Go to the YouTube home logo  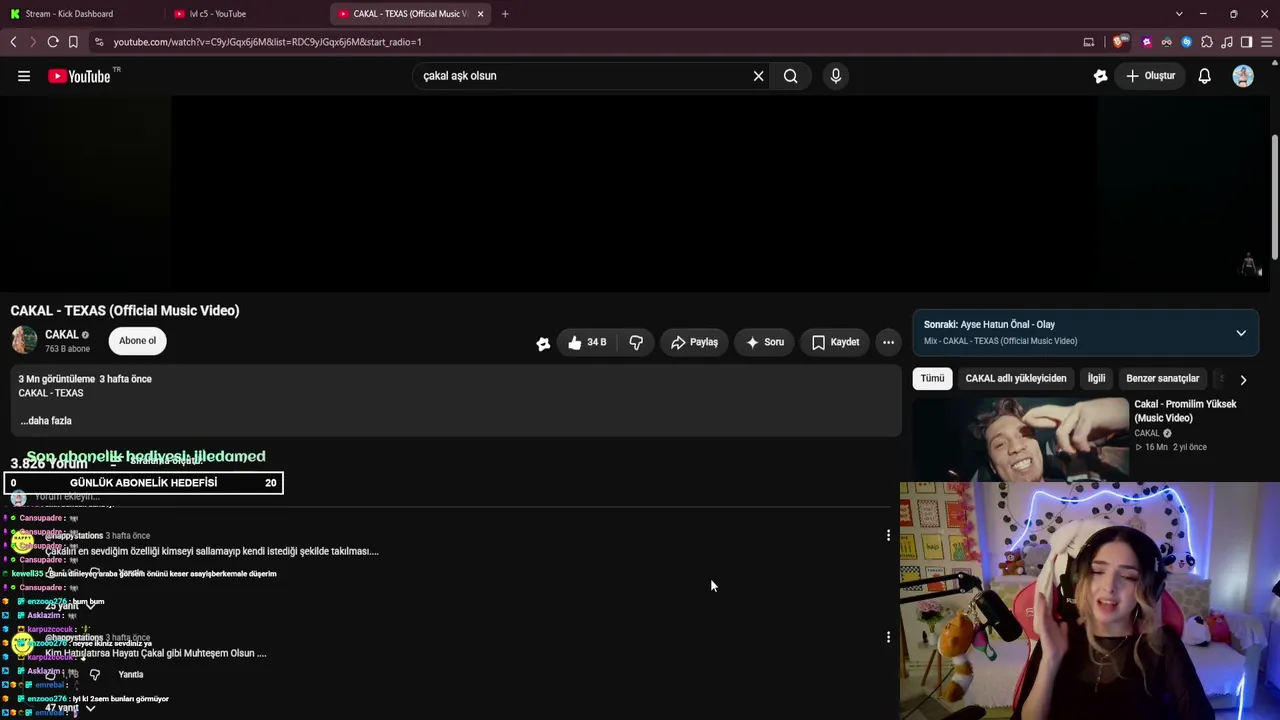80,76
